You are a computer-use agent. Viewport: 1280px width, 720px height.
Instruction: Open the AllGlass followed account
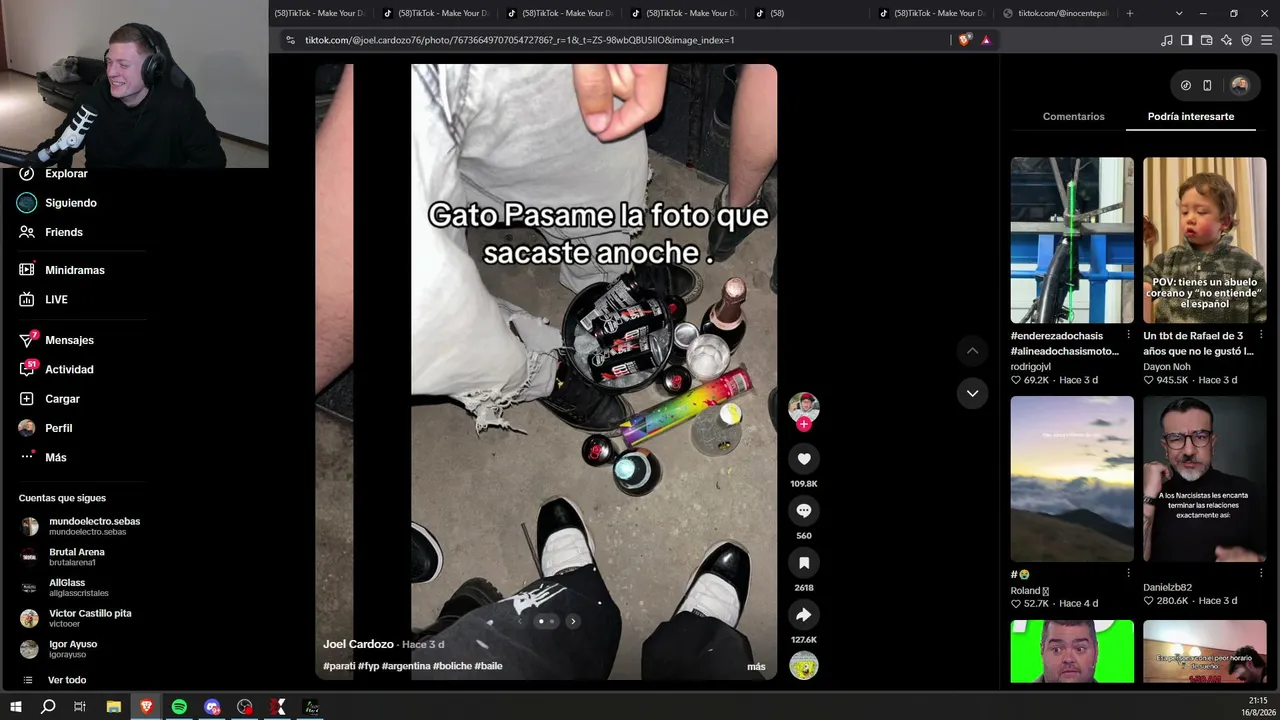point(82,588)
